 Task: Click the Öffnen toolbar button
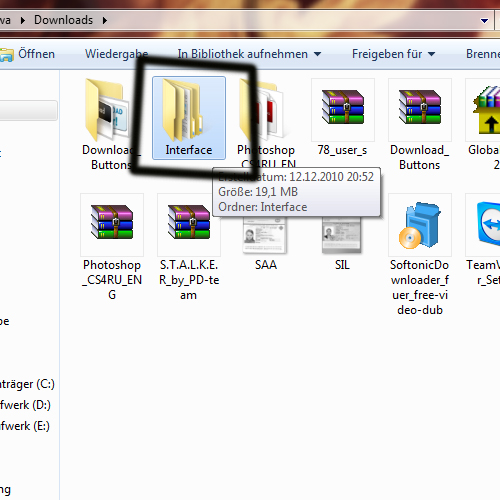coord(28,54)
